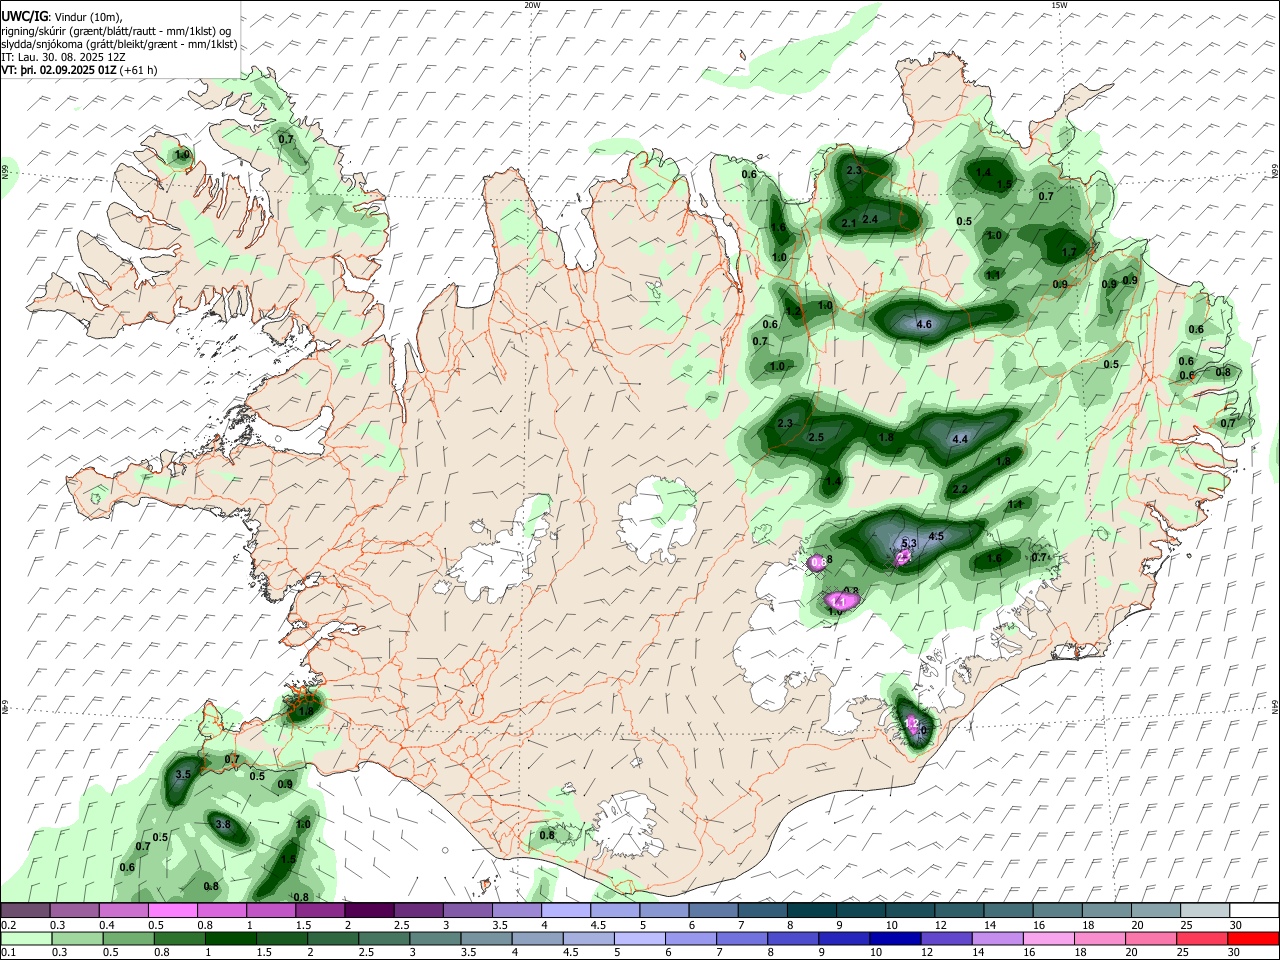The width and height of the screenshot is (1280, 960).
Task: Click the '15W' longitude label
Action: [x=1059, y=5]
